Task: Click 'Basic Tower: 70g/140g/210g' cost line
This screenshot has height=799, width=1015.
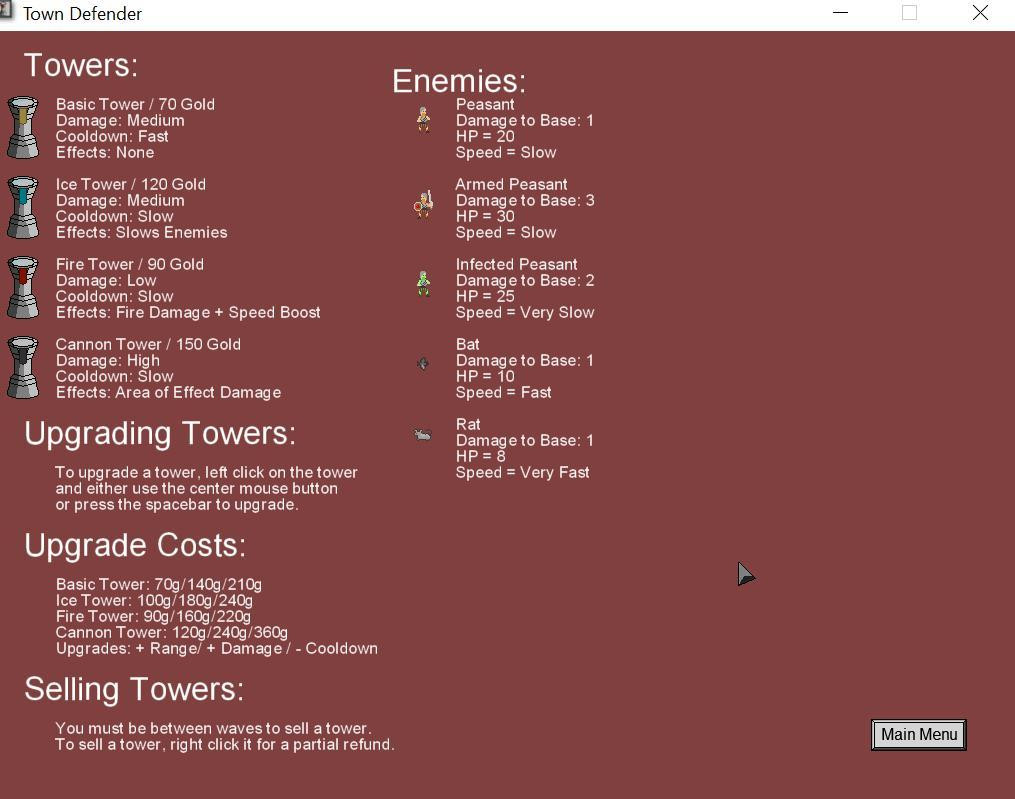Action: (159, 585)
